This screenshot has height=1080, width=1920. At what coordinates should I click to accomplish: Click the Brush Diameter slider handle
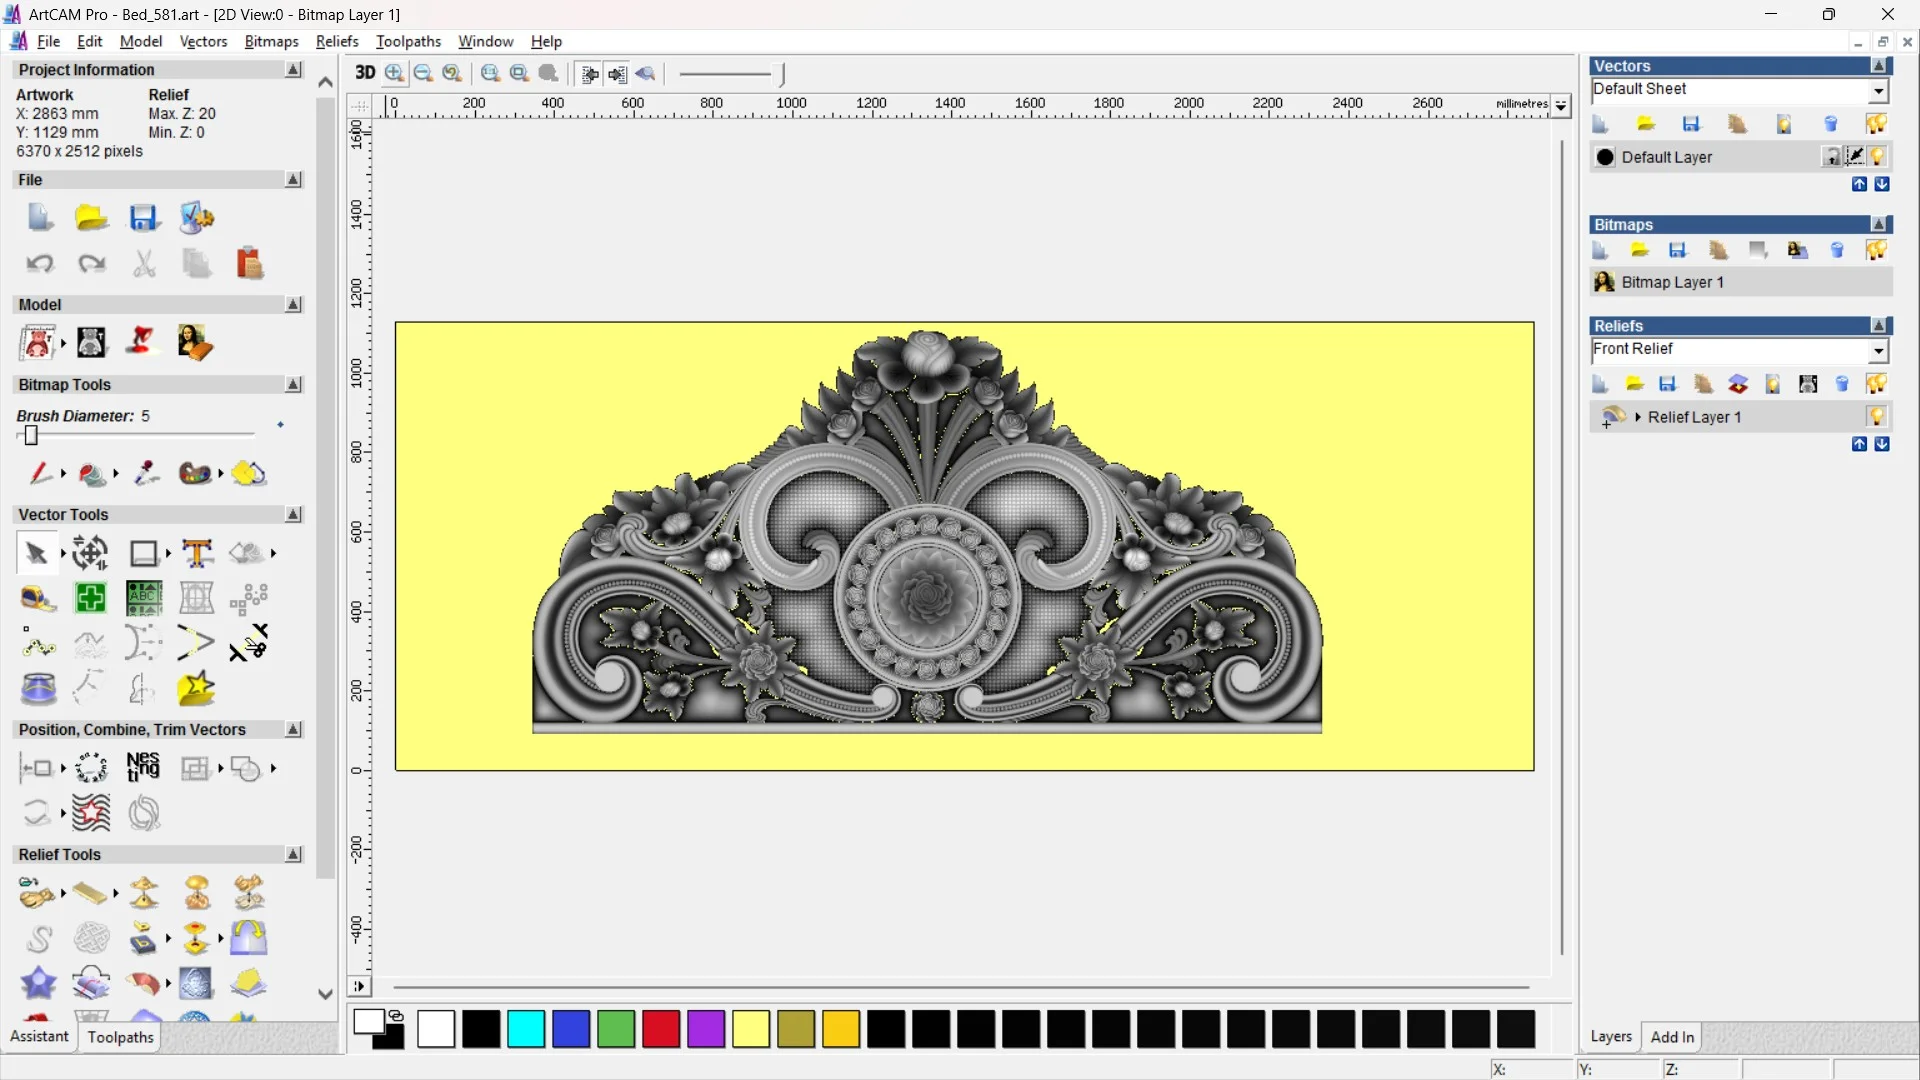pyautogui.click(x=31, y=436)
